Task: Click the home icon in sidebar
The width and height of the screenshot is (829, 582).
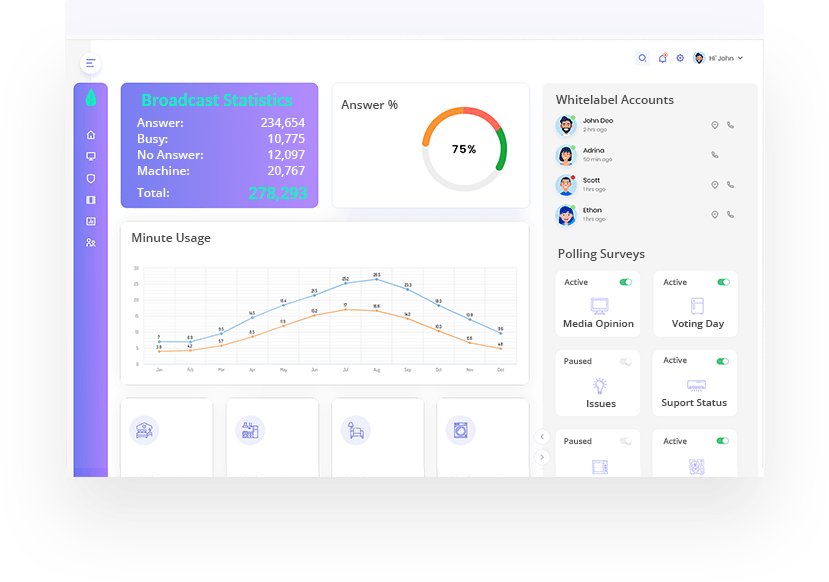Action: [x=91, y=135]
